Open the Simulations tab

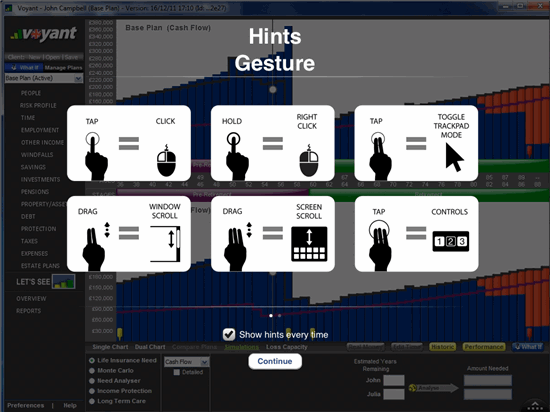(x=242, y=347)
